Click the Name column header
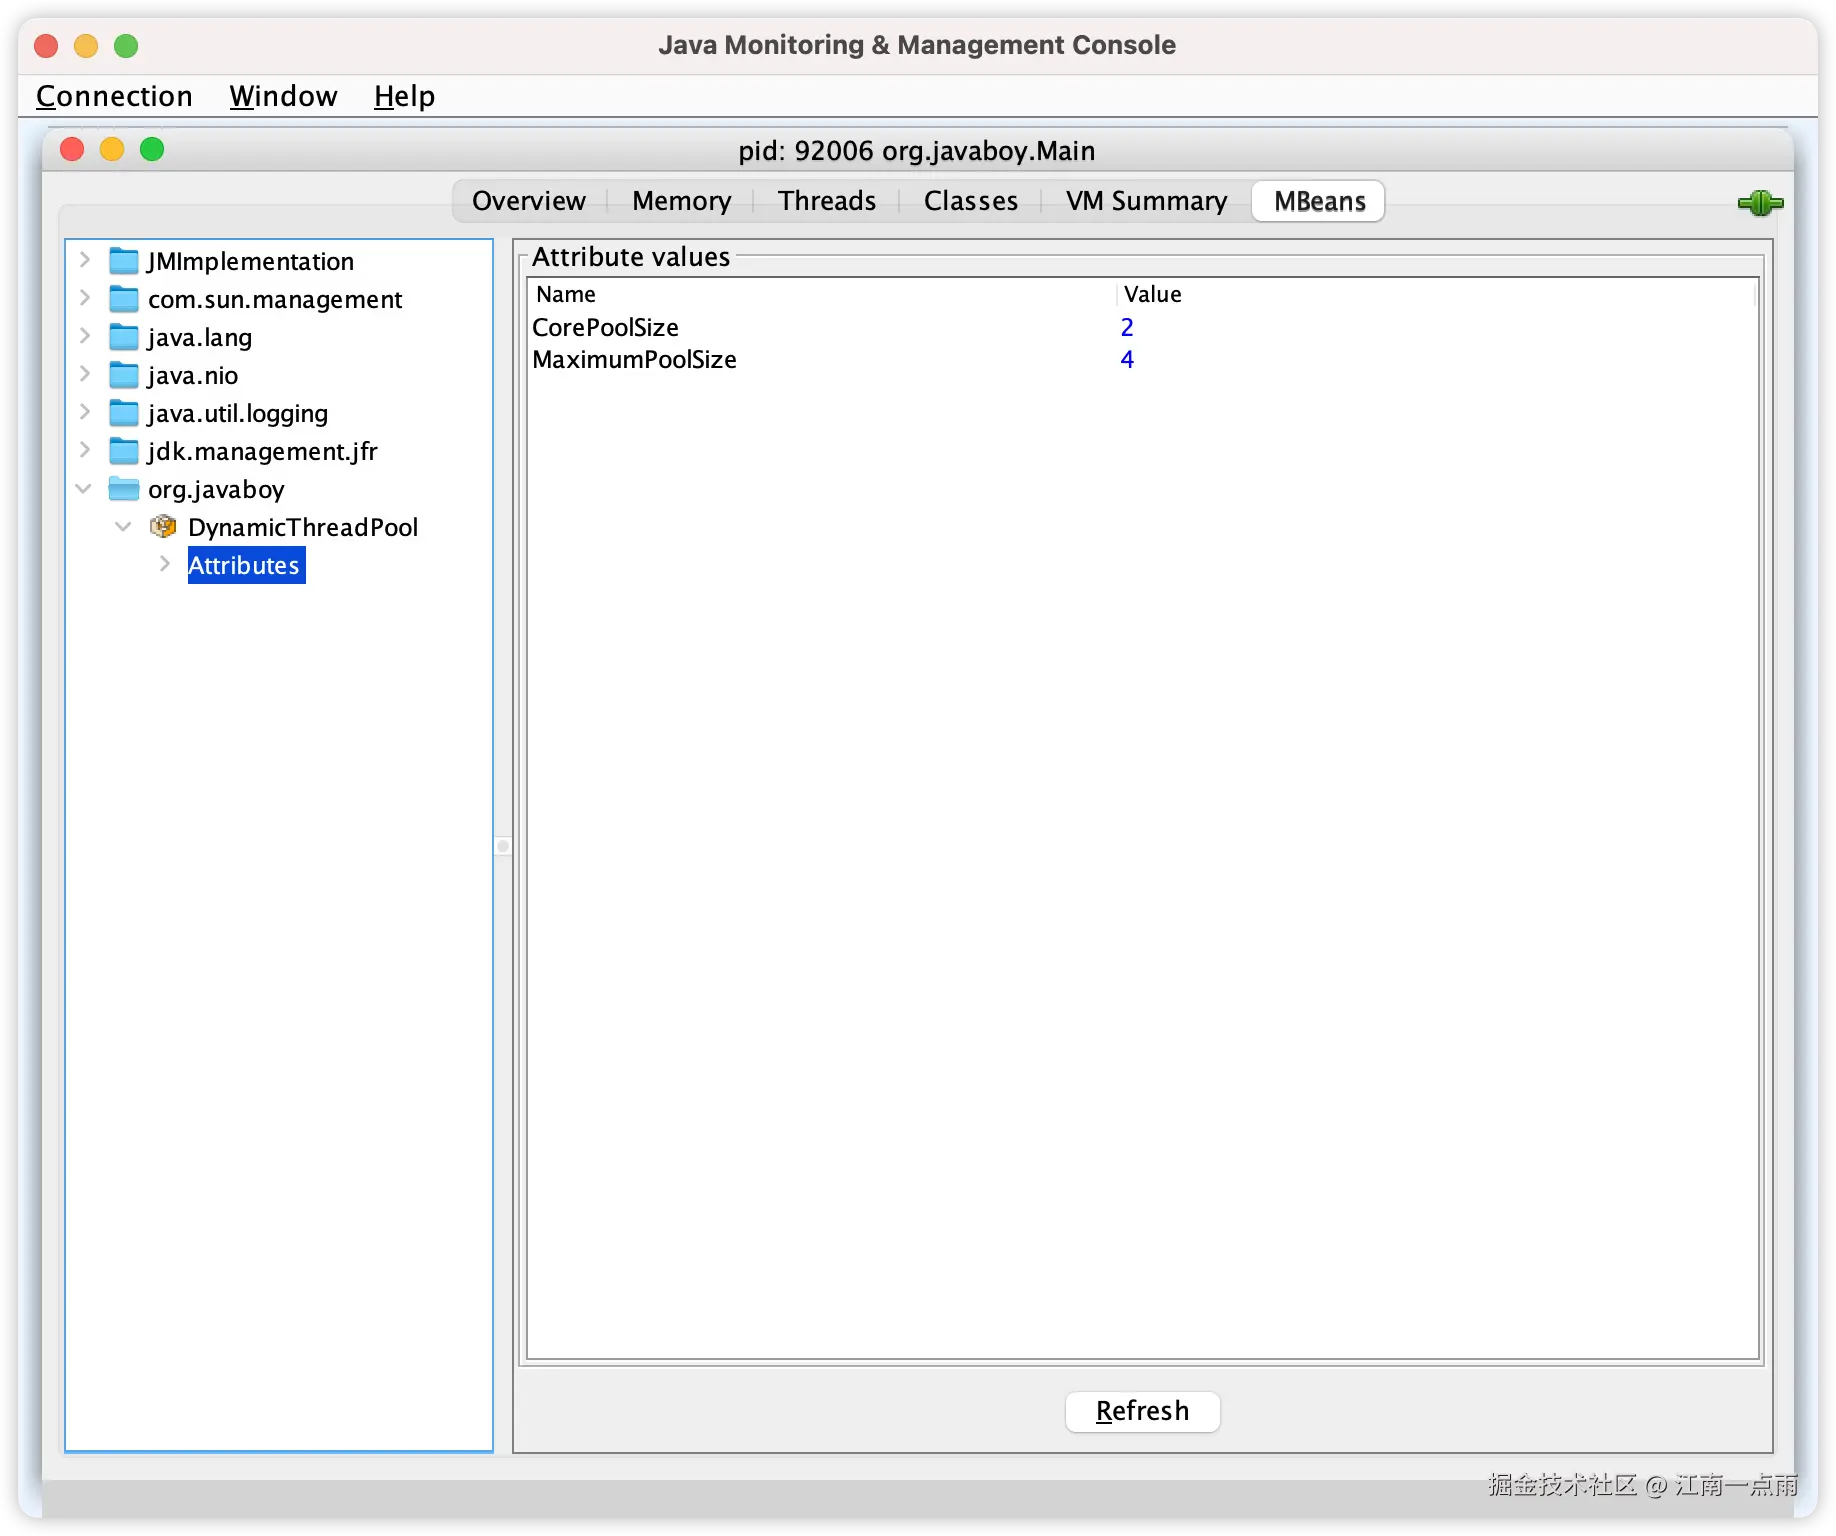Screen dimensions: 1836x1536 pos(822,294)
